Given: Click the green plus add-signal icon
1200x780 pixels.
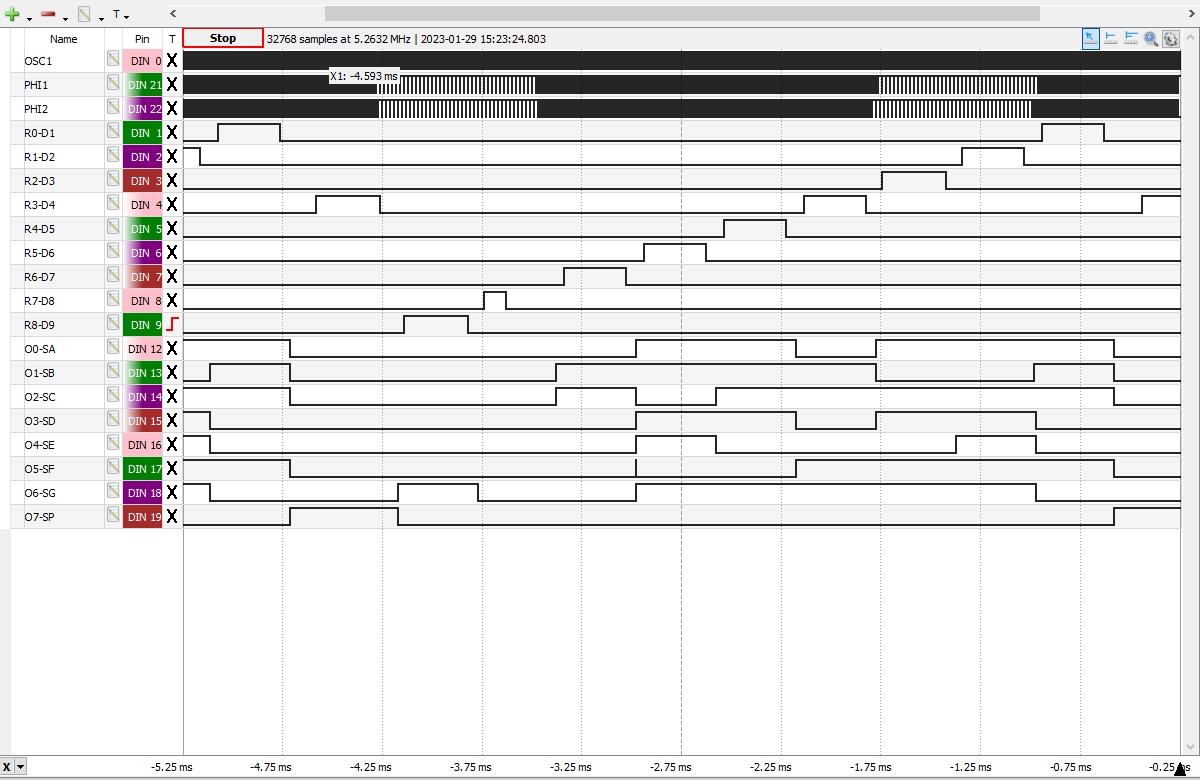Looking at the screenshot, I should click(x=12, y=14).
